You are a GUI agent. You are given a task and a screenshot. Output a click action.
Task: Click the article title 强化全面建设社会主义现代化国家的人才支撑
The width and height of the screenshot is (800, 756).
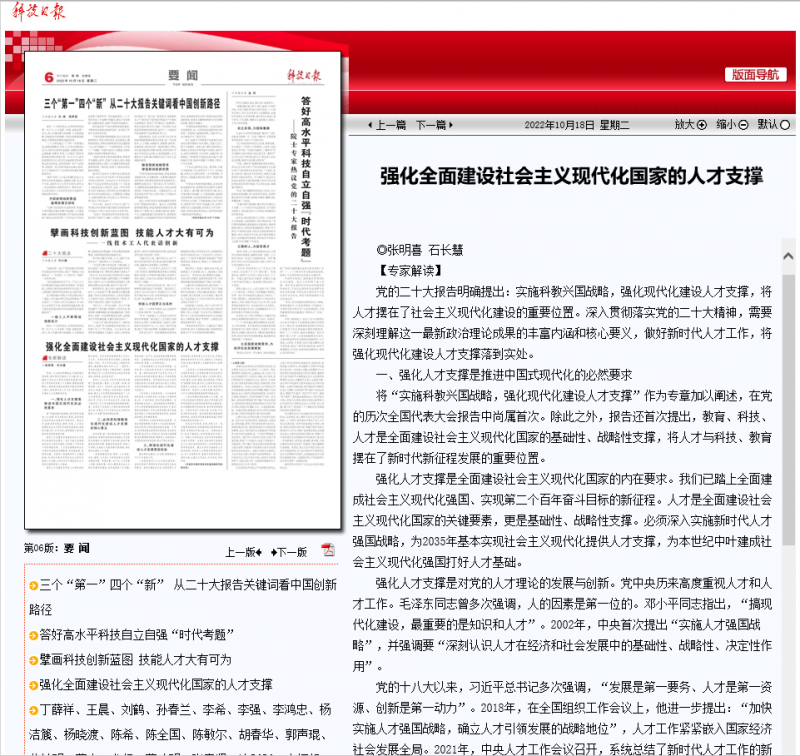[x=571, y=176]
